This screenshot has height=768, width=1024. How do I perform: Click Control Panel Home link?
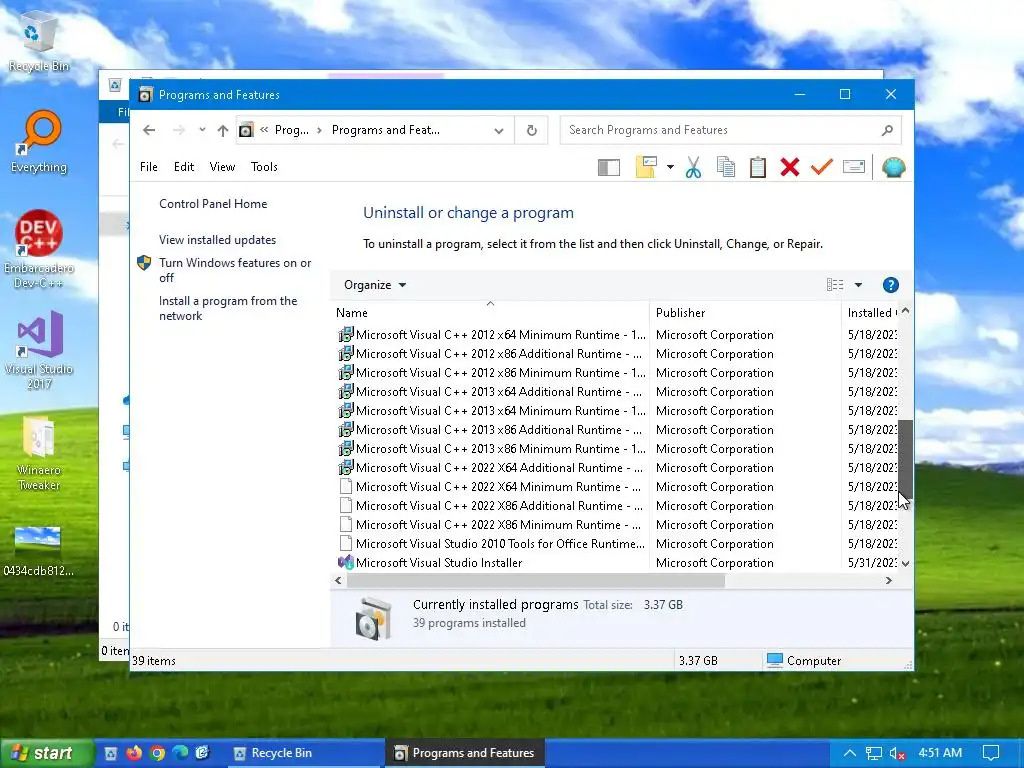[213, 204]
